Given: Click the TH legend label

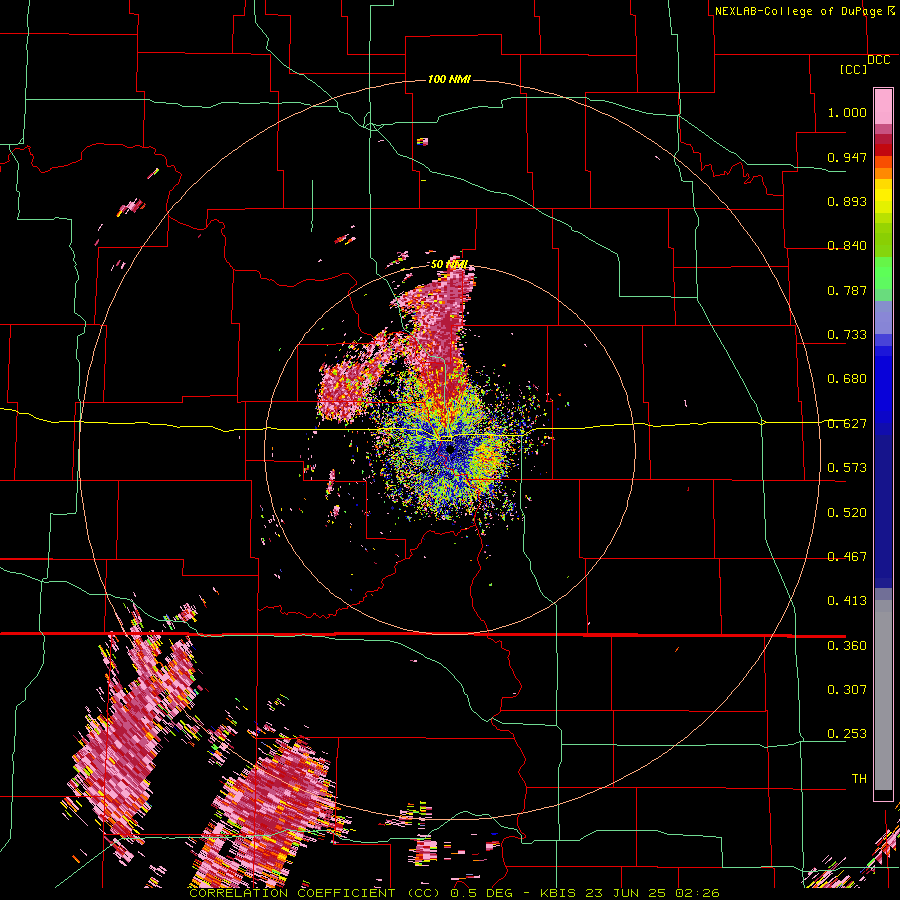Looking at the screenshot, I should [x=859, y=779].
